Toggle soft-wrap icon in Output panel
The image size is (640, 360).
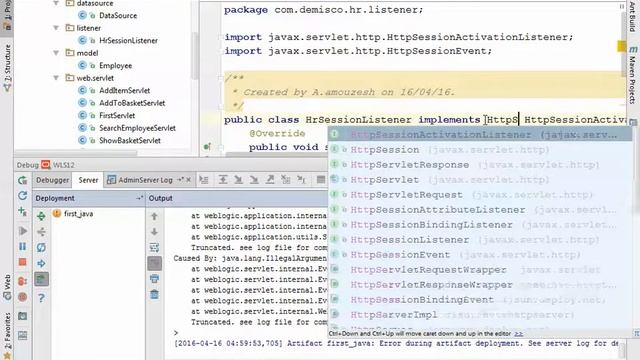pos(154,247)
